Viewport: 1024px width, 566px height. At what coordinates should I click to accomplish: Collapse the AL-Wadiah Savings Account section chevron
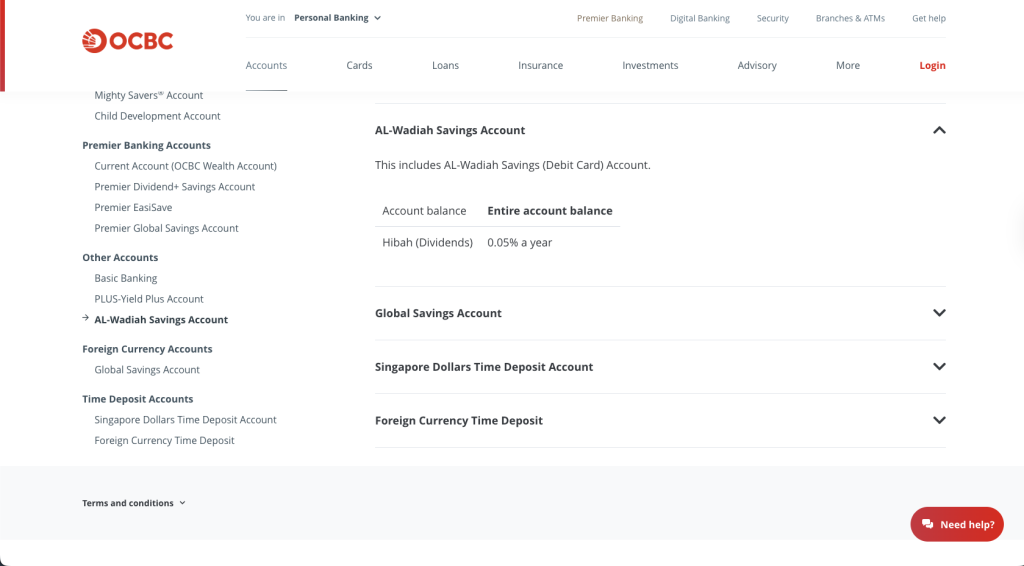pyautogui.click(x=939, y=130)
